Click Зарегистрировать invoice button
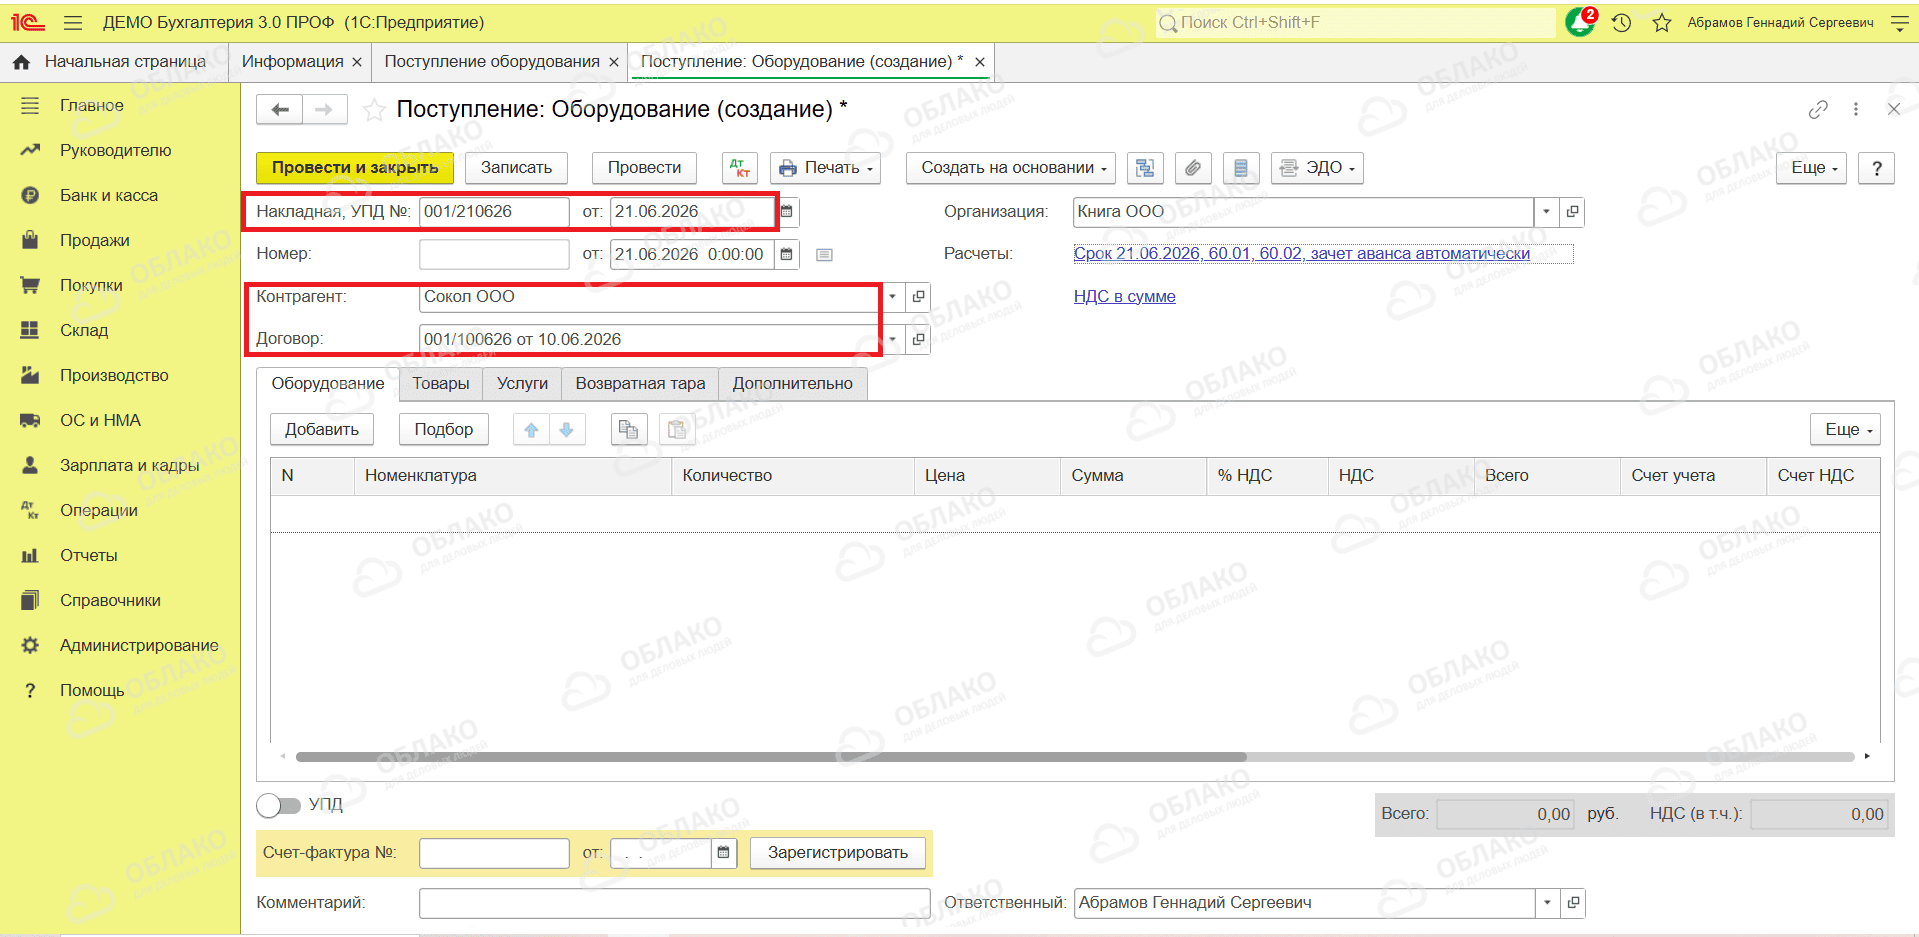 pyautogui.click(x=838, y=853)
